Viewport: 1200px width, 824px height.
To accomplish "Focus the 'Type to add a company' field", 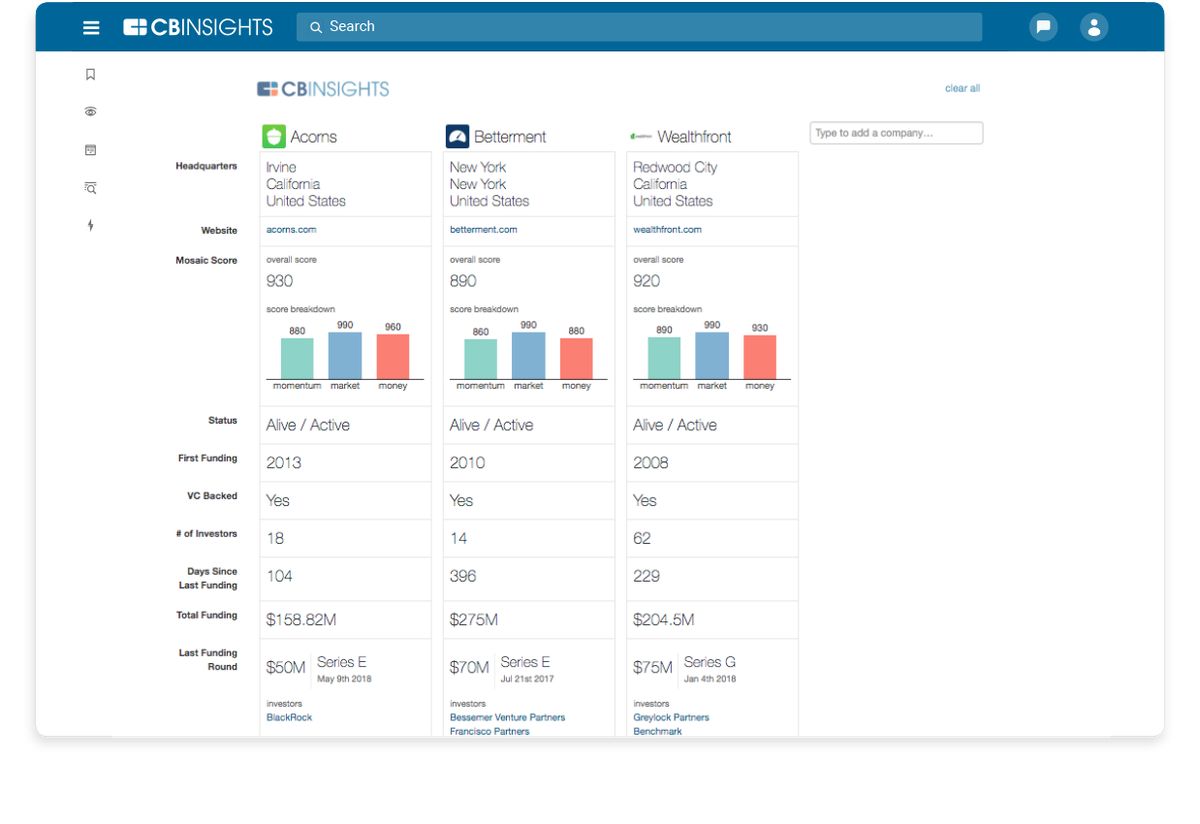I will (896, 133).
